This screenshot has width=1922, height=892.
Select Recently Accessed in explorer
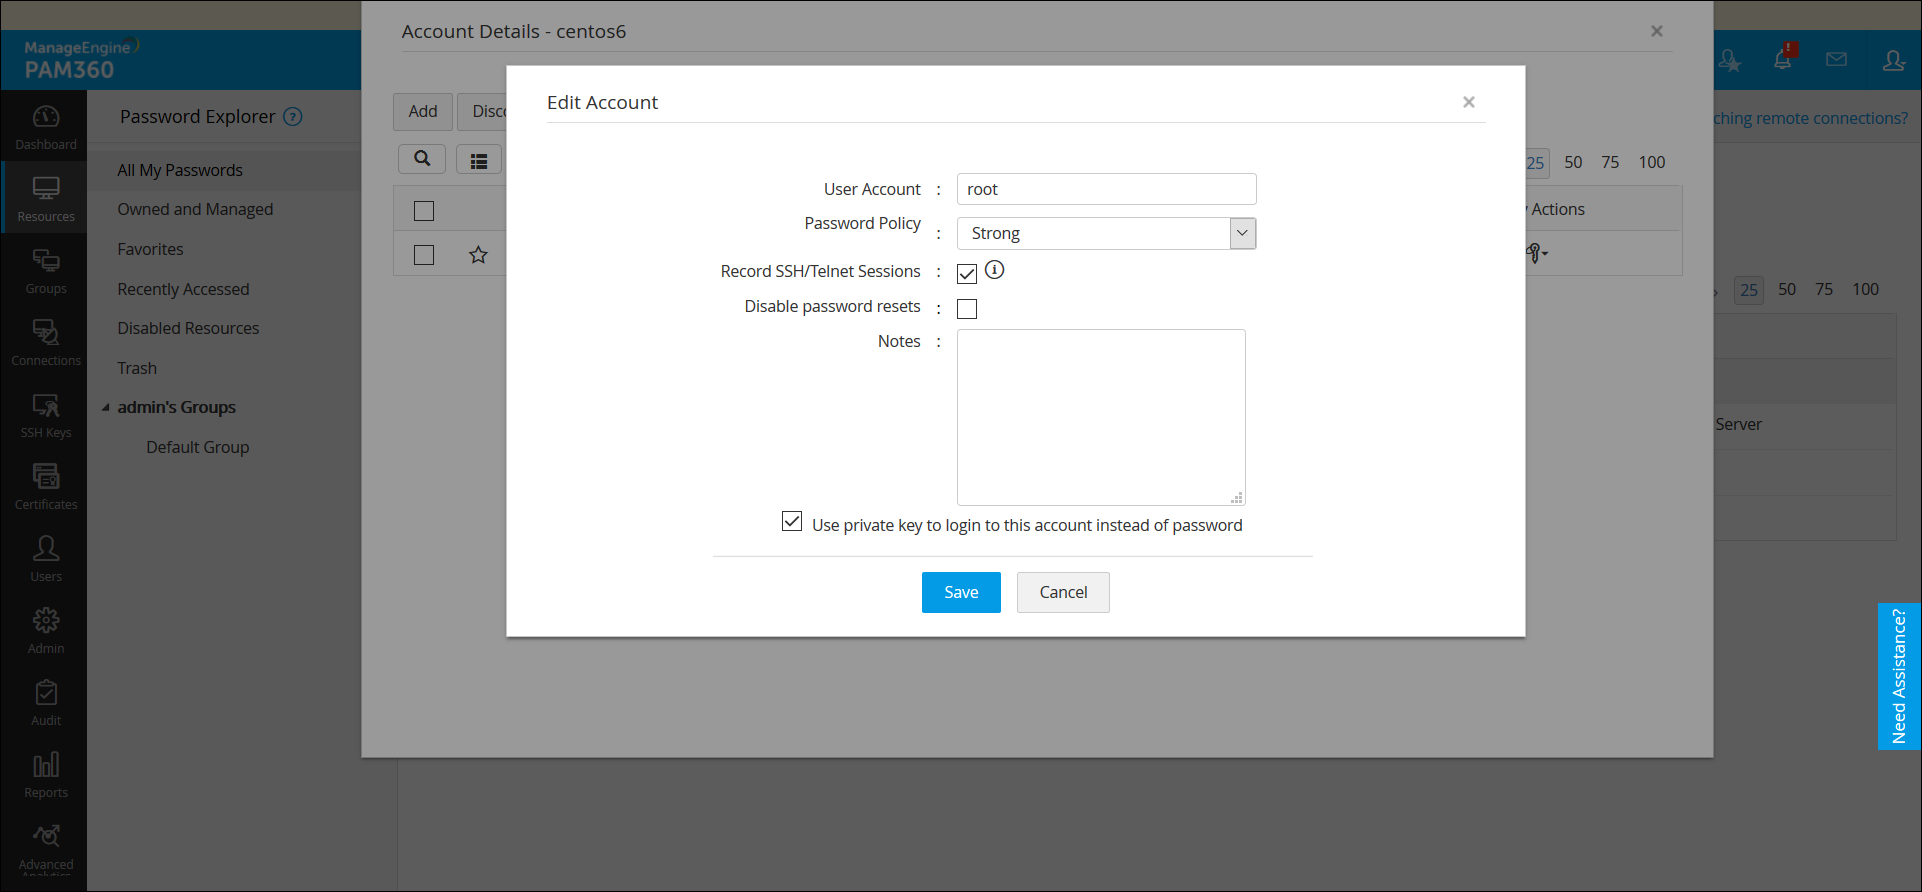click(183, 289)
